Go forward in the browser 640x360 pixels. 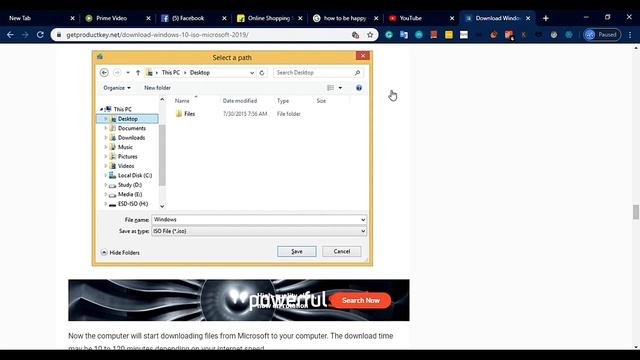(x=25, y=35)
